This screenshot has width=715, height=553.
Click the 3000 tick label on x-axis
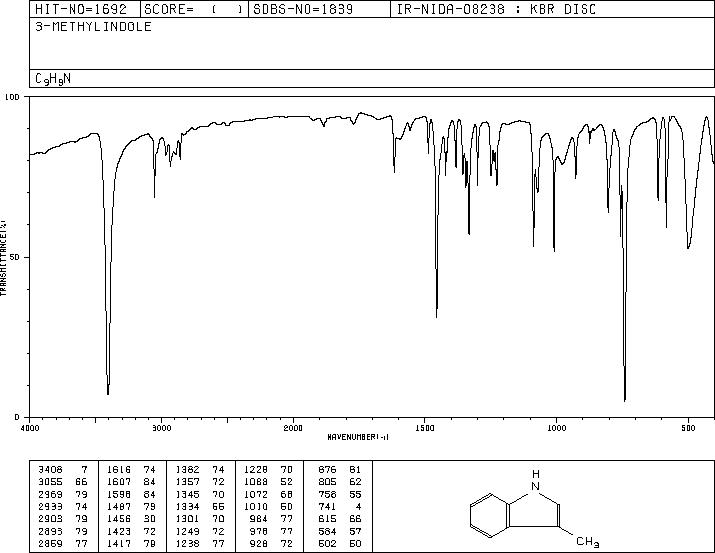161,428
